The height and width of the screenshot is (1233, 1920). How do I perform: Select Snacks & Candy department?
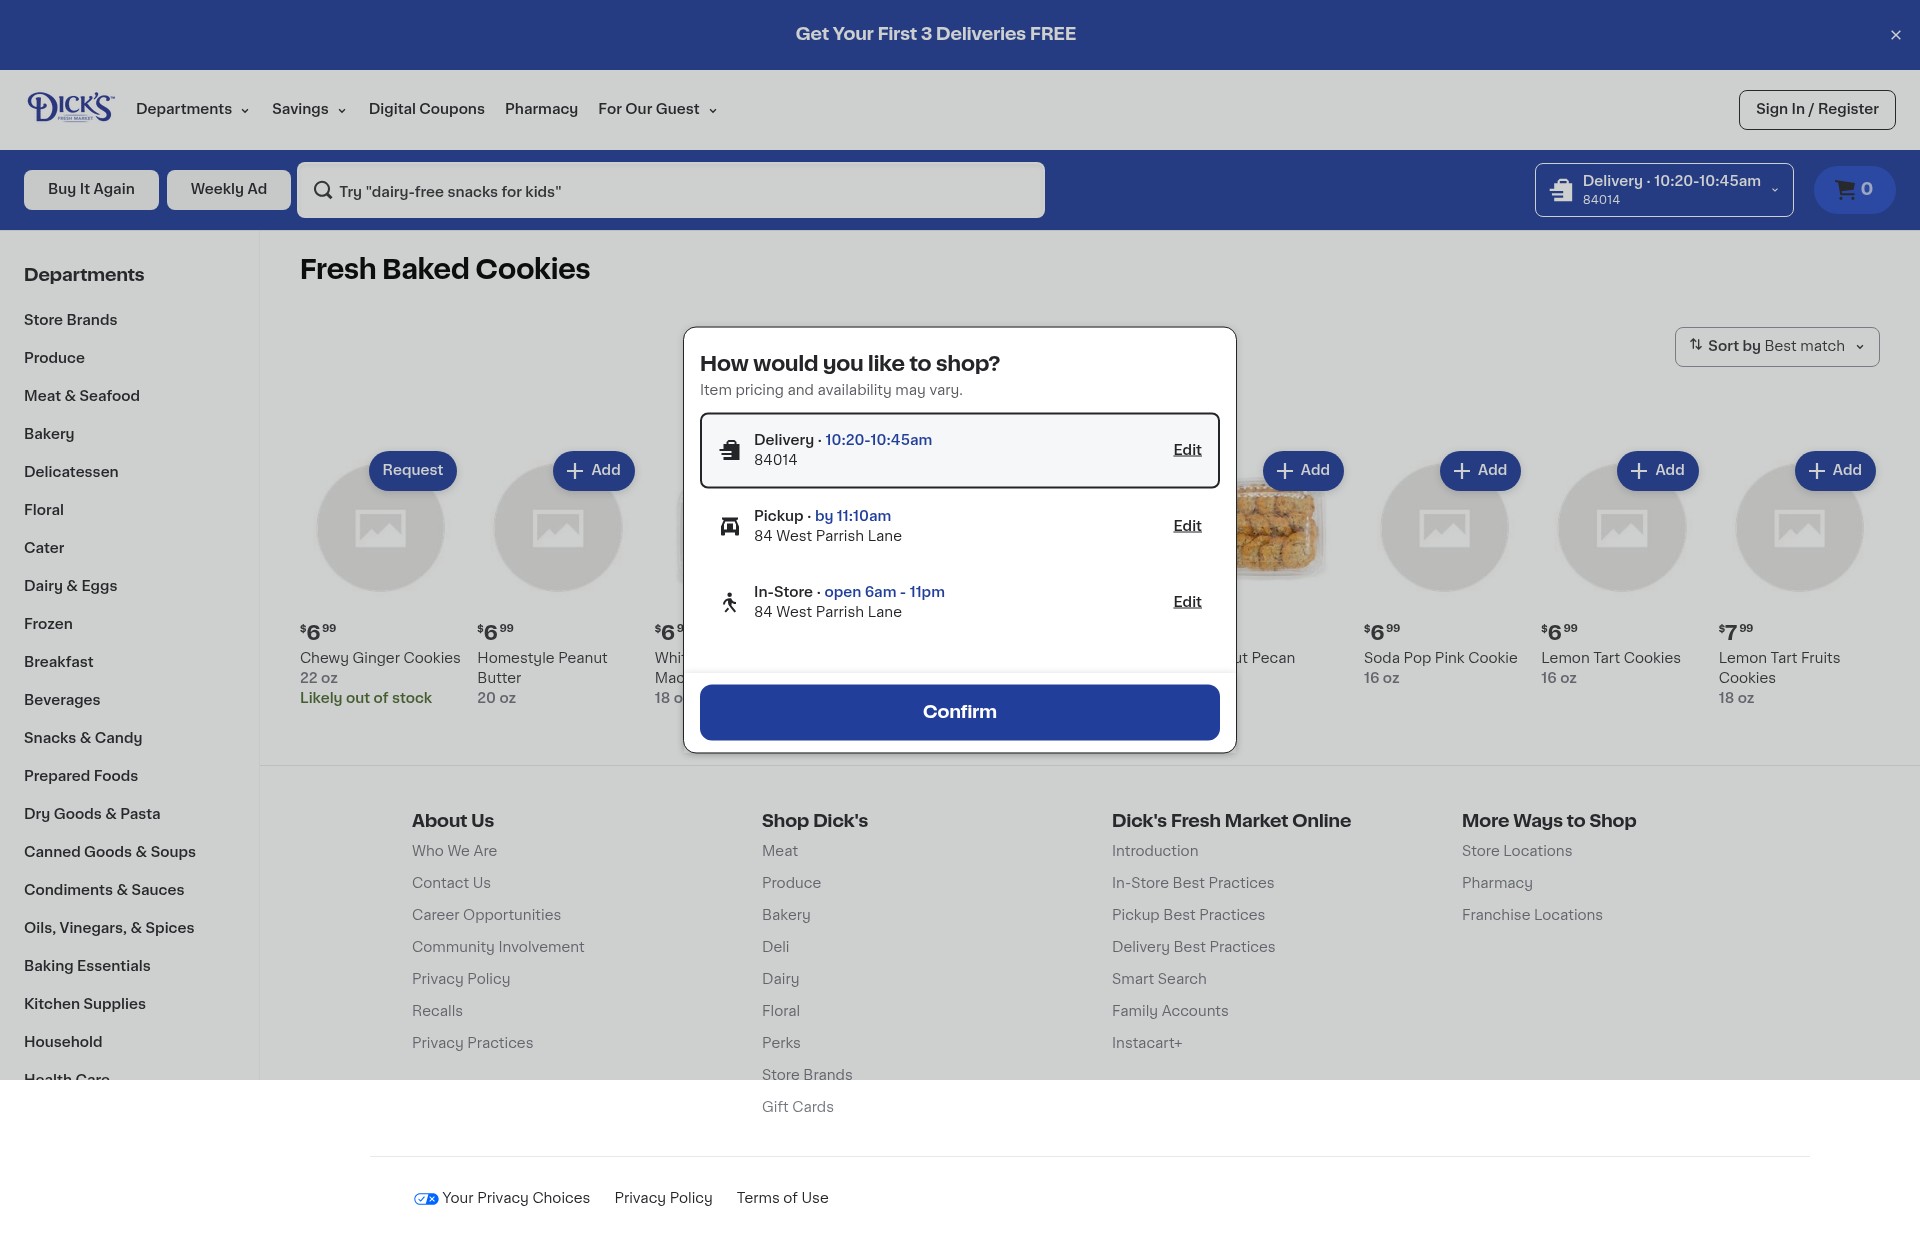pos(83,738)
